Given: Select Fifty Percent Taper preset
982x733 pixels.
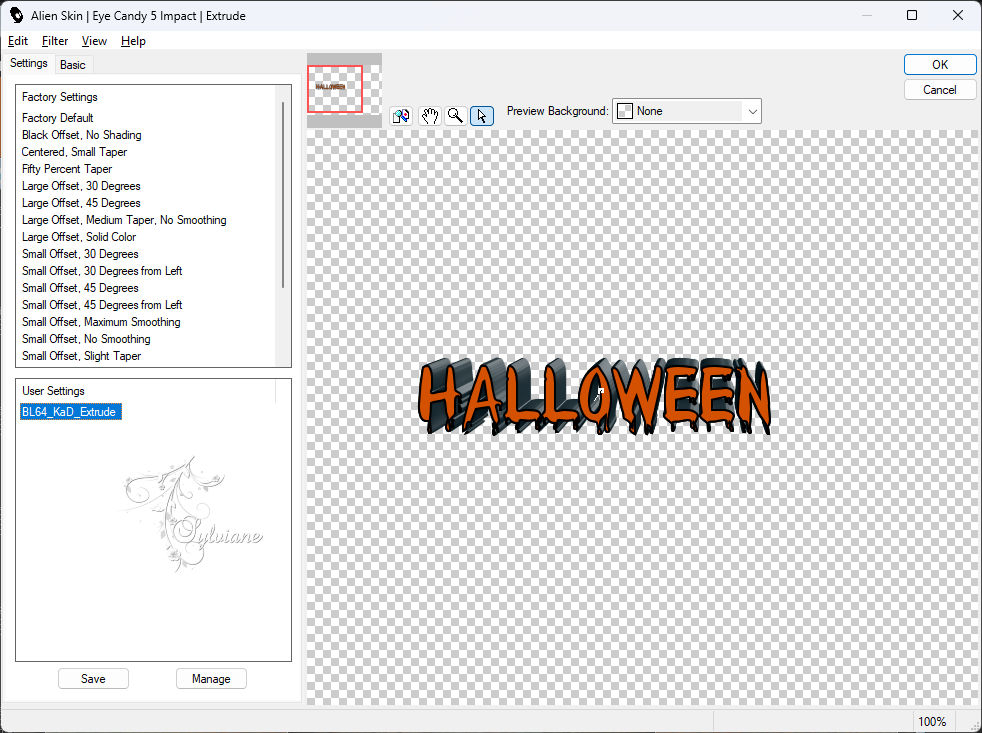Looking at the screenshot, I should pyautogui.click(x=67, y=169).
